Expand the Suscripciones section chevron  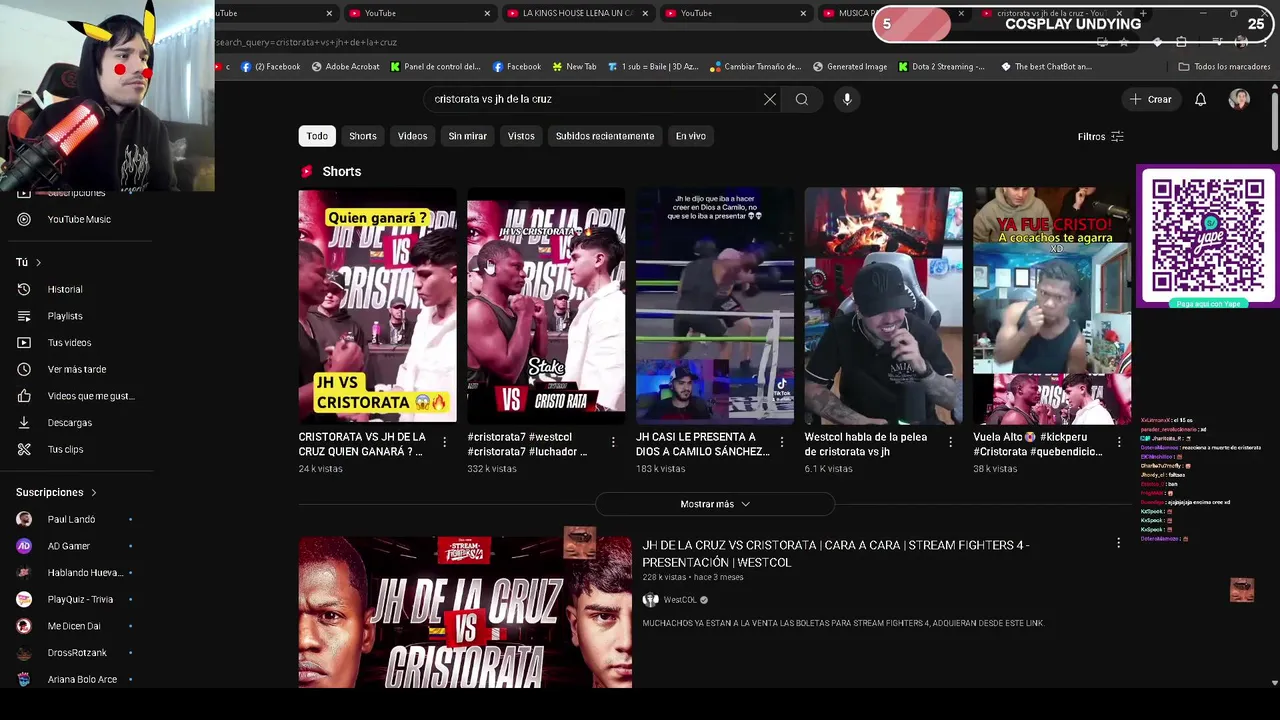pos(94,492)
